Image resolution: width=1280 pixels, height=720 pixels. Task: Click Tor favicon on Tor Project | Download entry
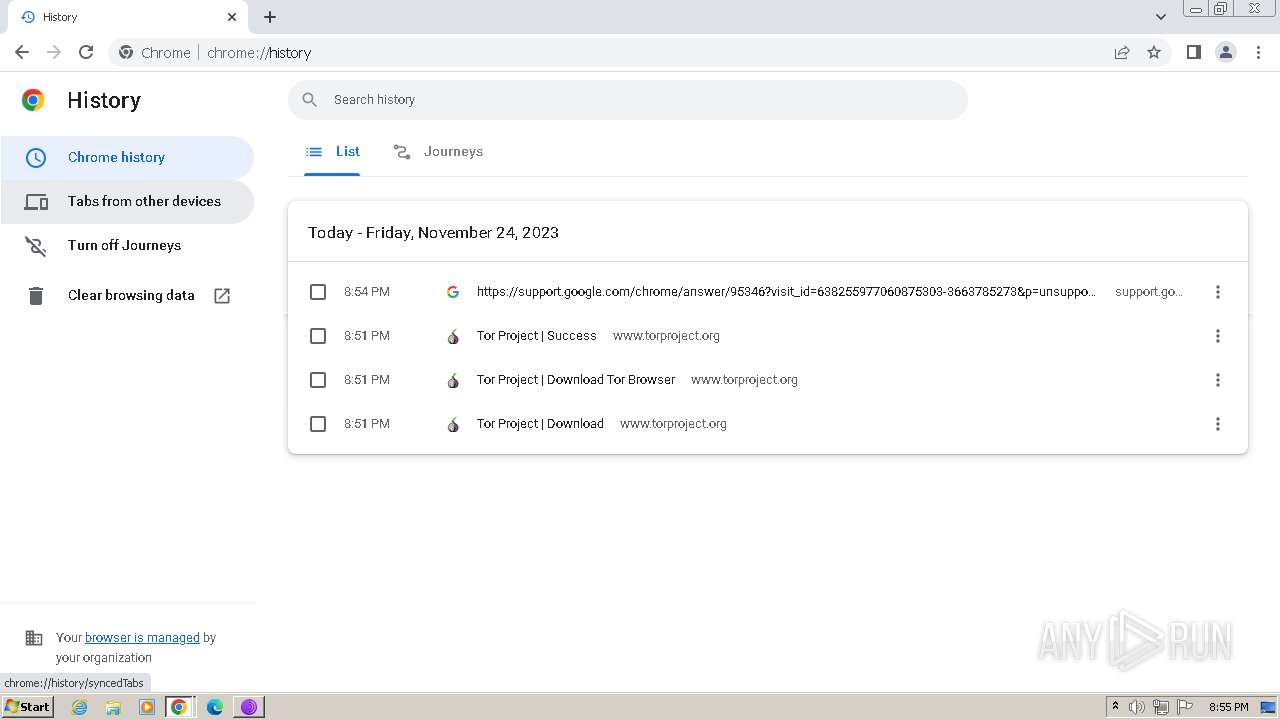coord(453,424)
